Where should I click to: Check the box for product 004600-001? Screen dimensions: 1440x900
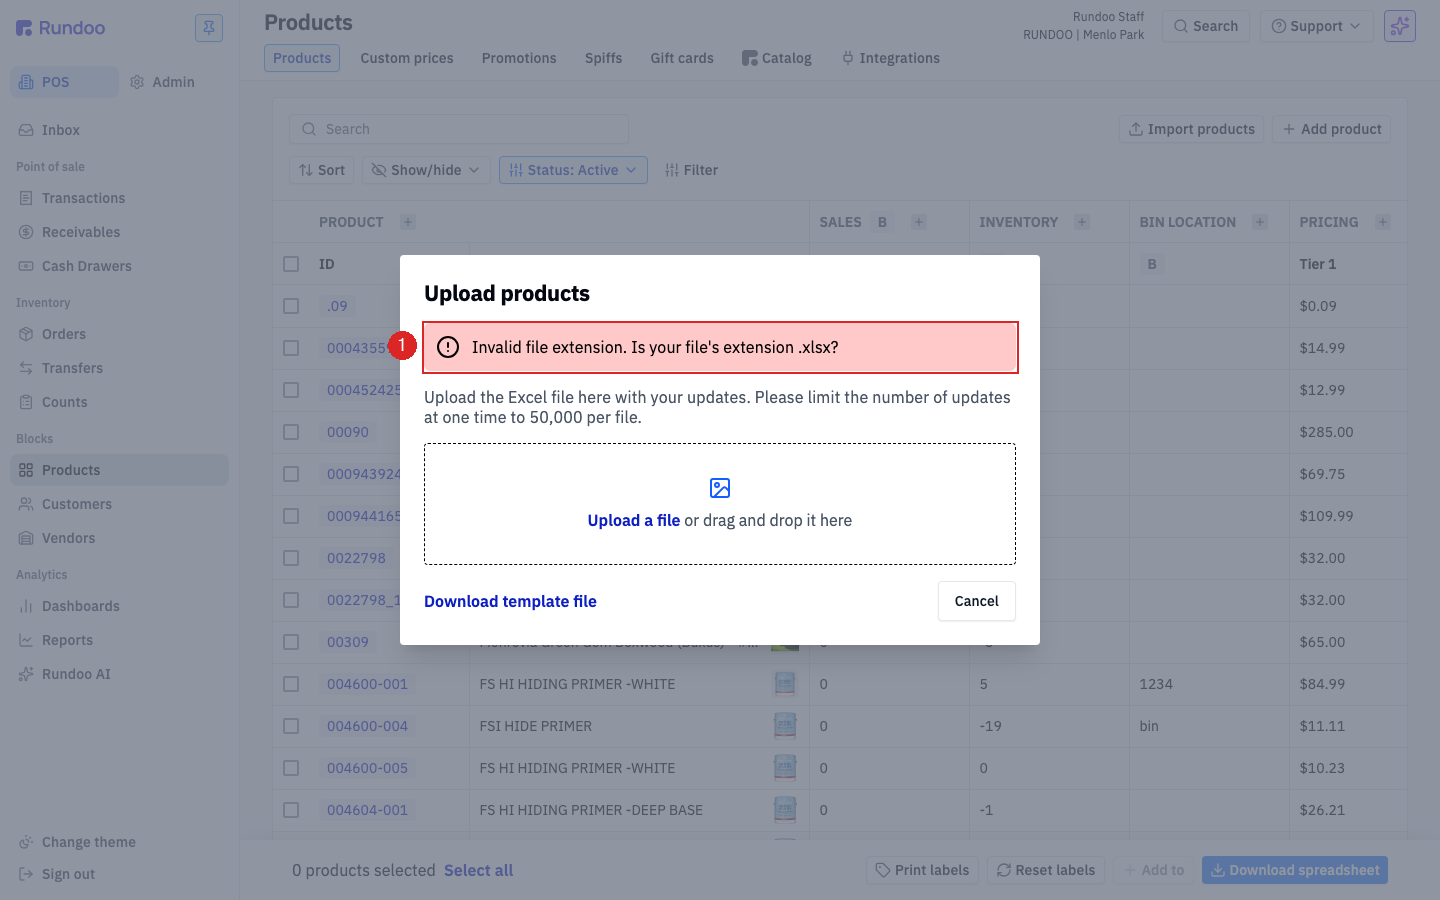click(x=291, y=684)
